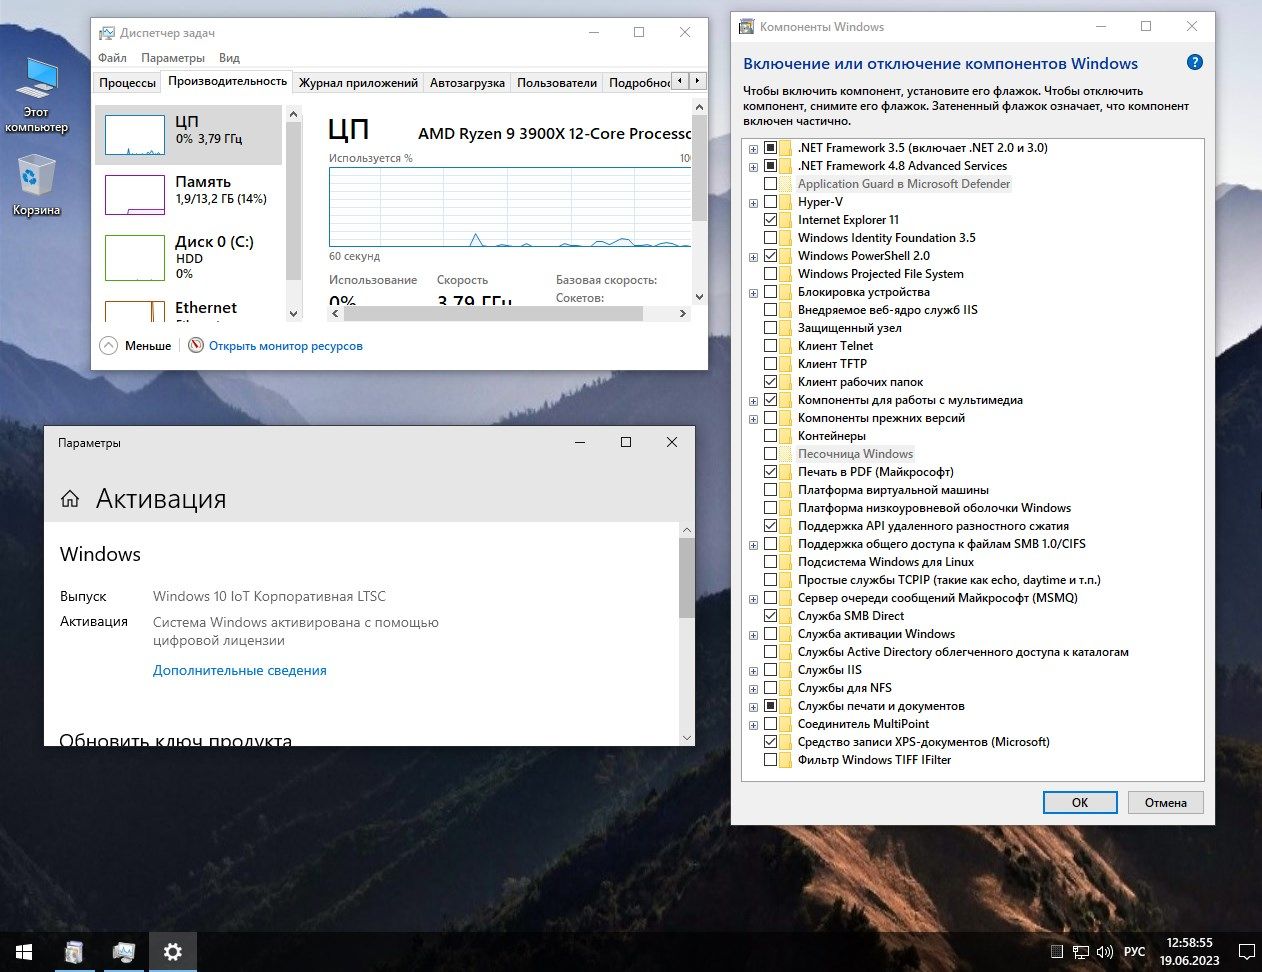Click the tablet mode tray icon
This screenshot has height=972, width=1262.
click(1057, 952)
